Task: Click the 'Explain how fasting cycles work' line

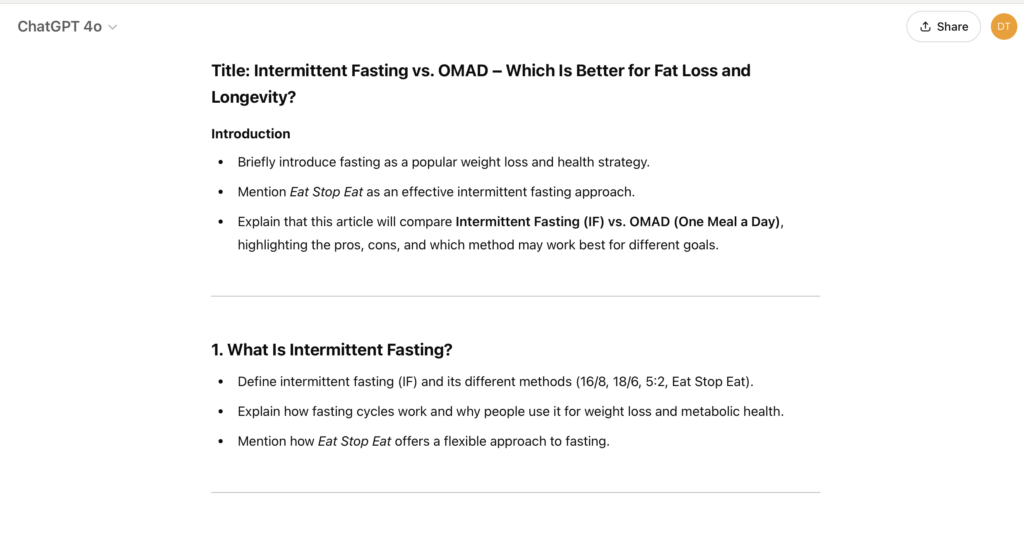Action: click(511, 412)
